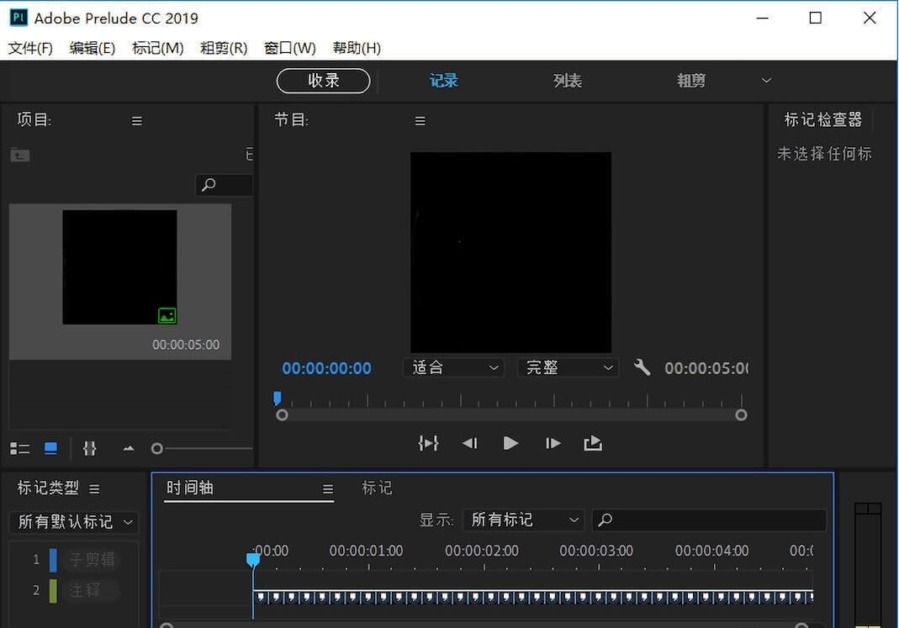Open the monitor wrench settings
Viewport: 899px width, 628px height.
(642, 367)
